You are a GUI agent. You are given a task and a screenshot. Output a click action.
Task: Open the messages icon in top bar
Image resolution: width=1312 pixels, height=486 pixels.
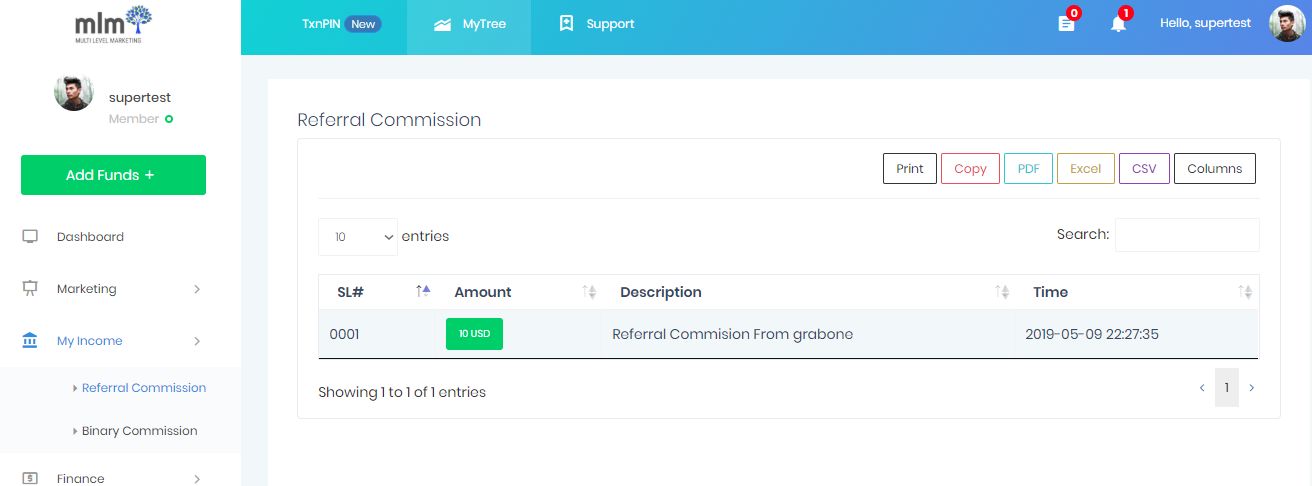1066,24
